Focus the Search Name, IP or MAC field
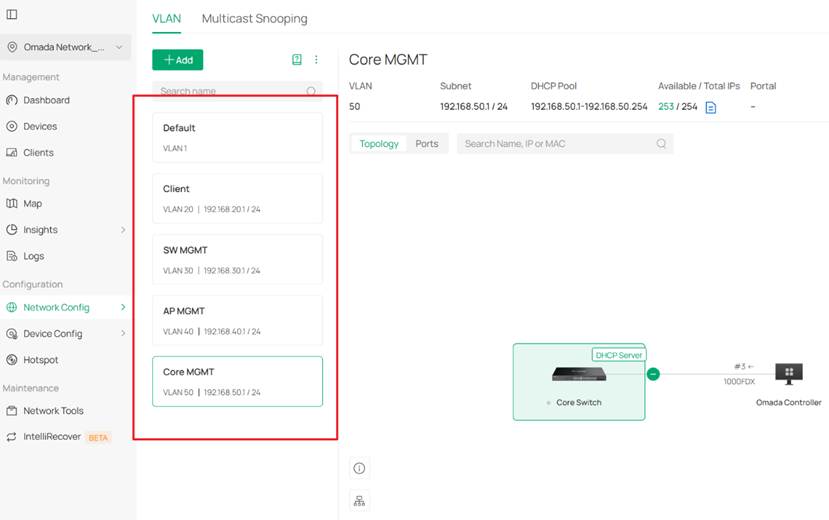The height and width of the screenshot is (520, 829). [565, 144]
